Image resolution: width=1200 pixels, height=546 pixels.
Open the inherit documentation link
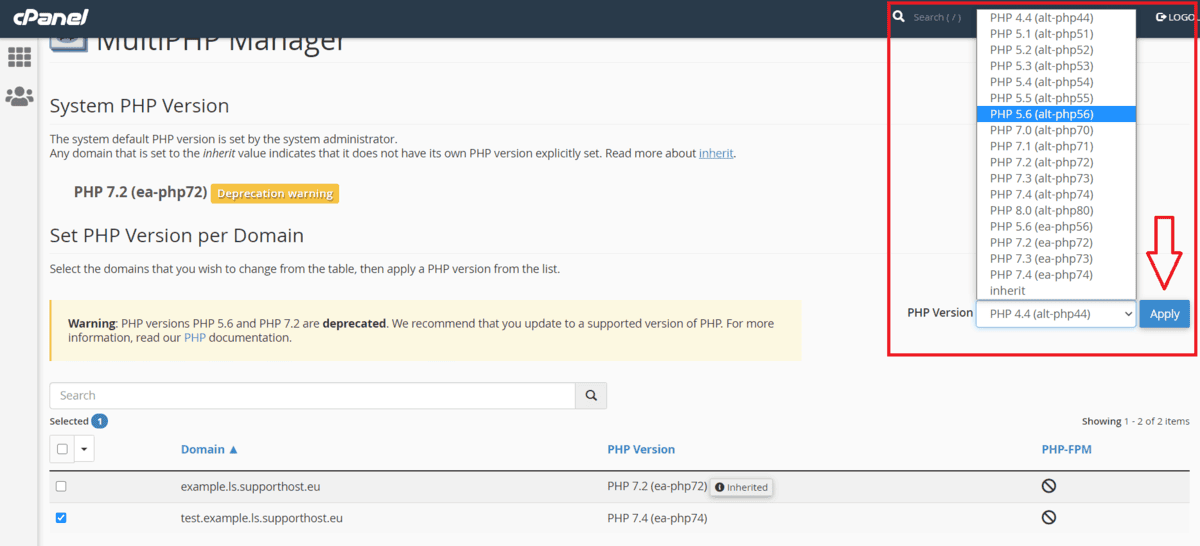716,153
